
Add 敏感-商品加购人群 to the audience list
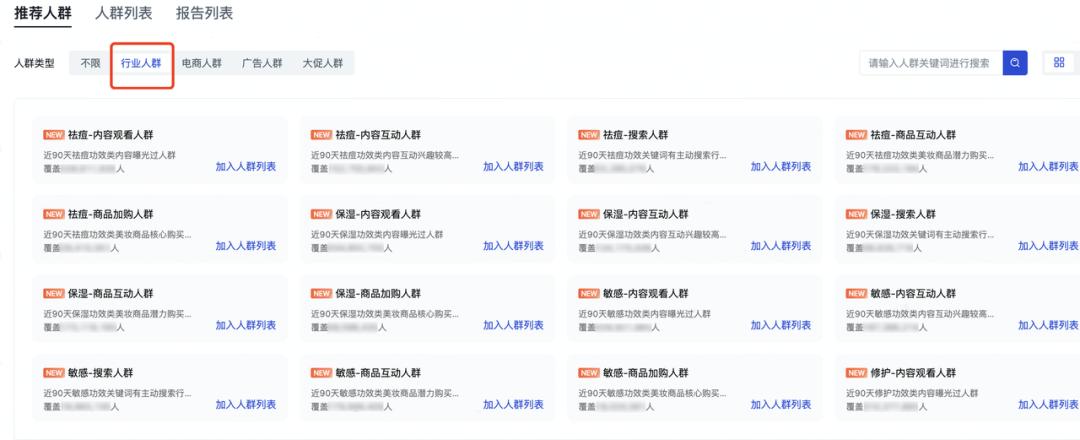pos(781,404)
